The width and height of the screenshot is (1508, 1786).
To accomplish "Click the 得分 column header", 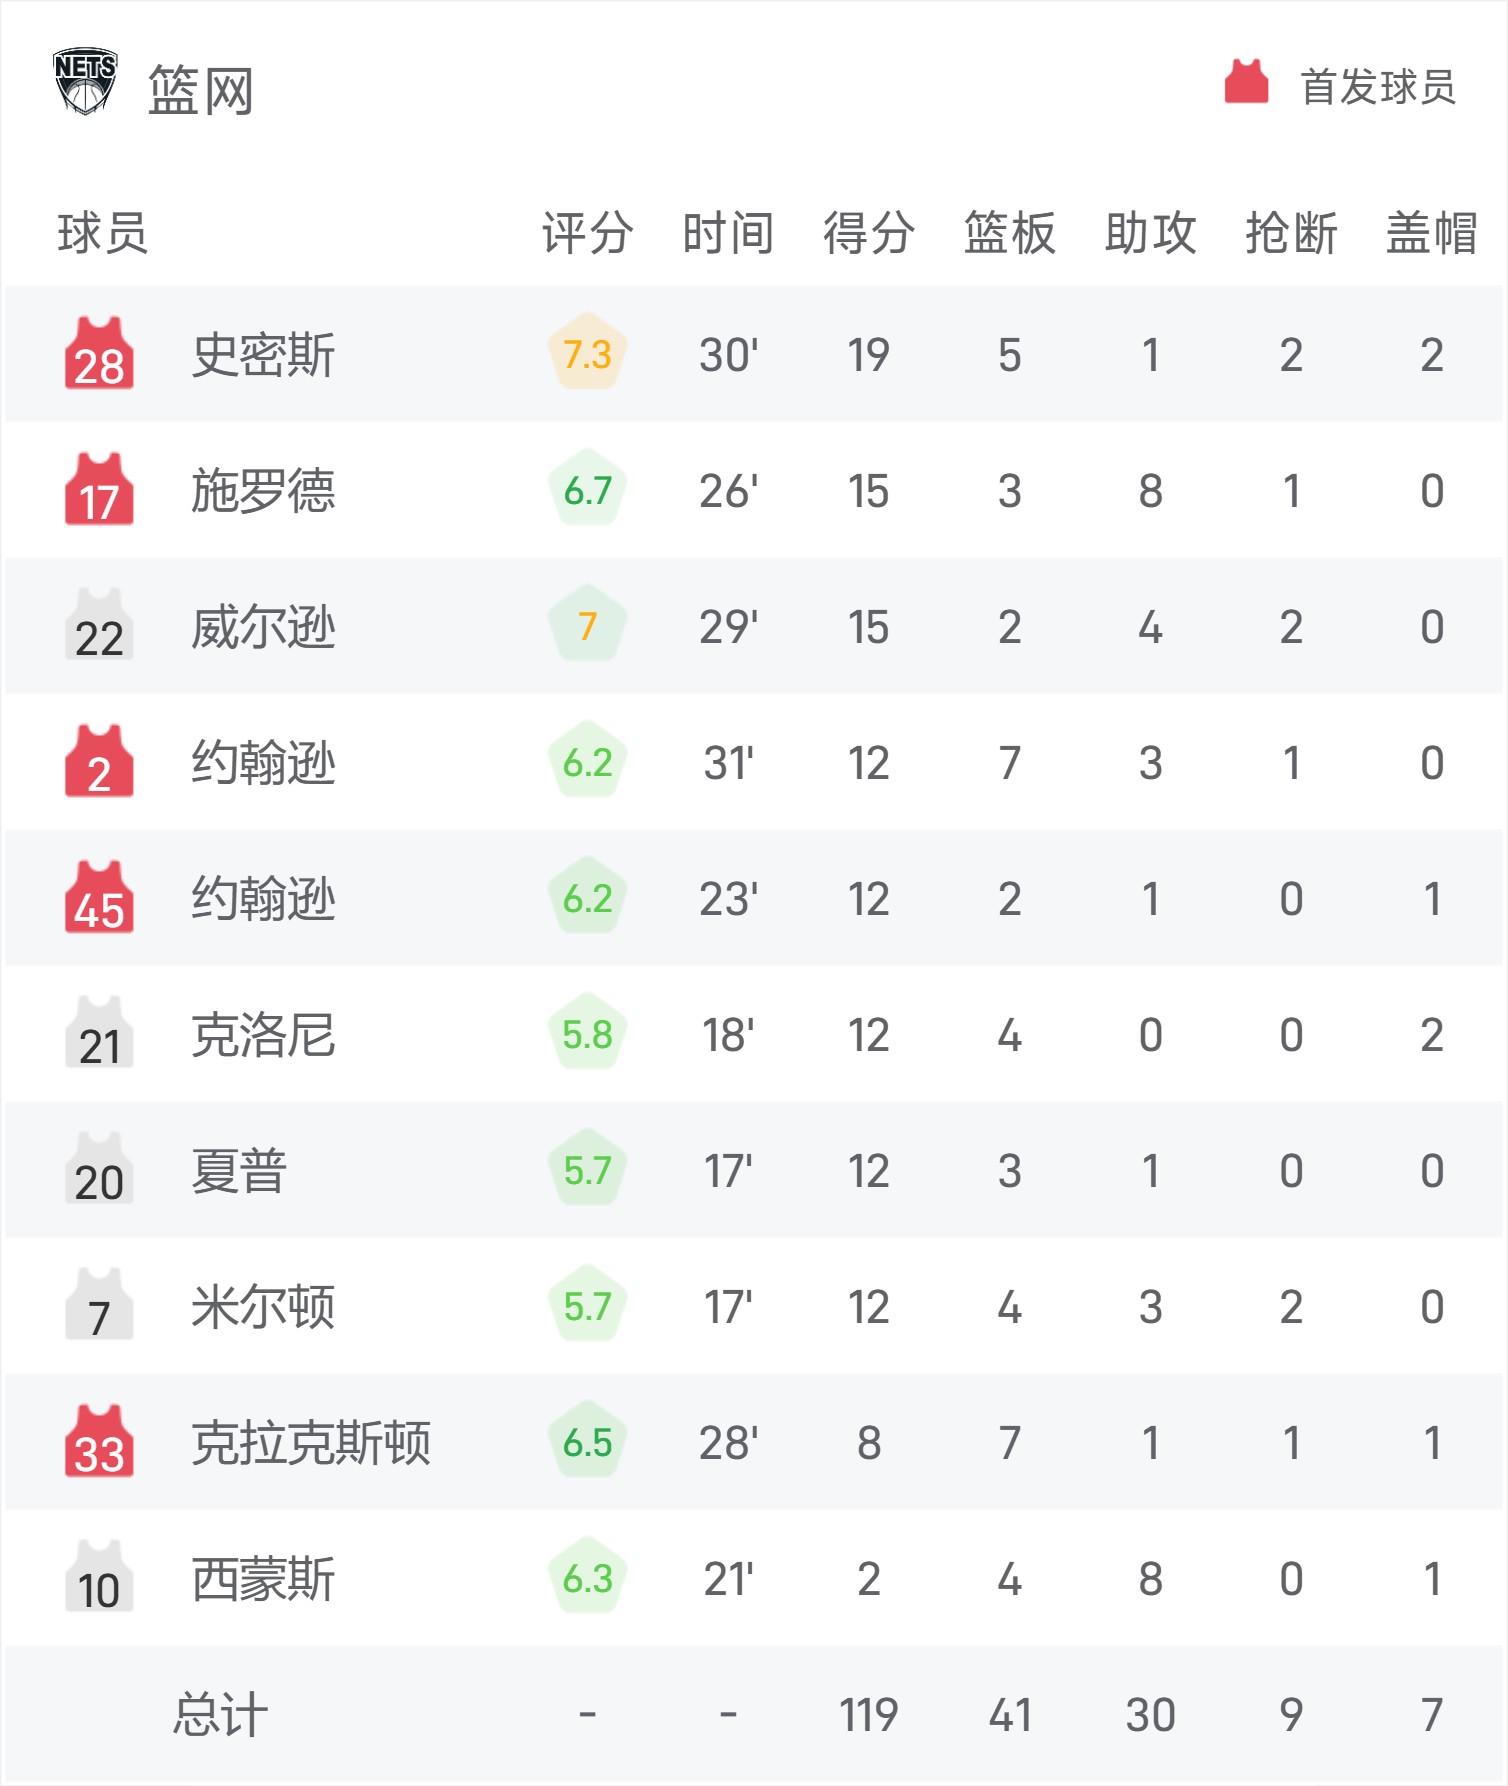I will click(x=868, y=233).
